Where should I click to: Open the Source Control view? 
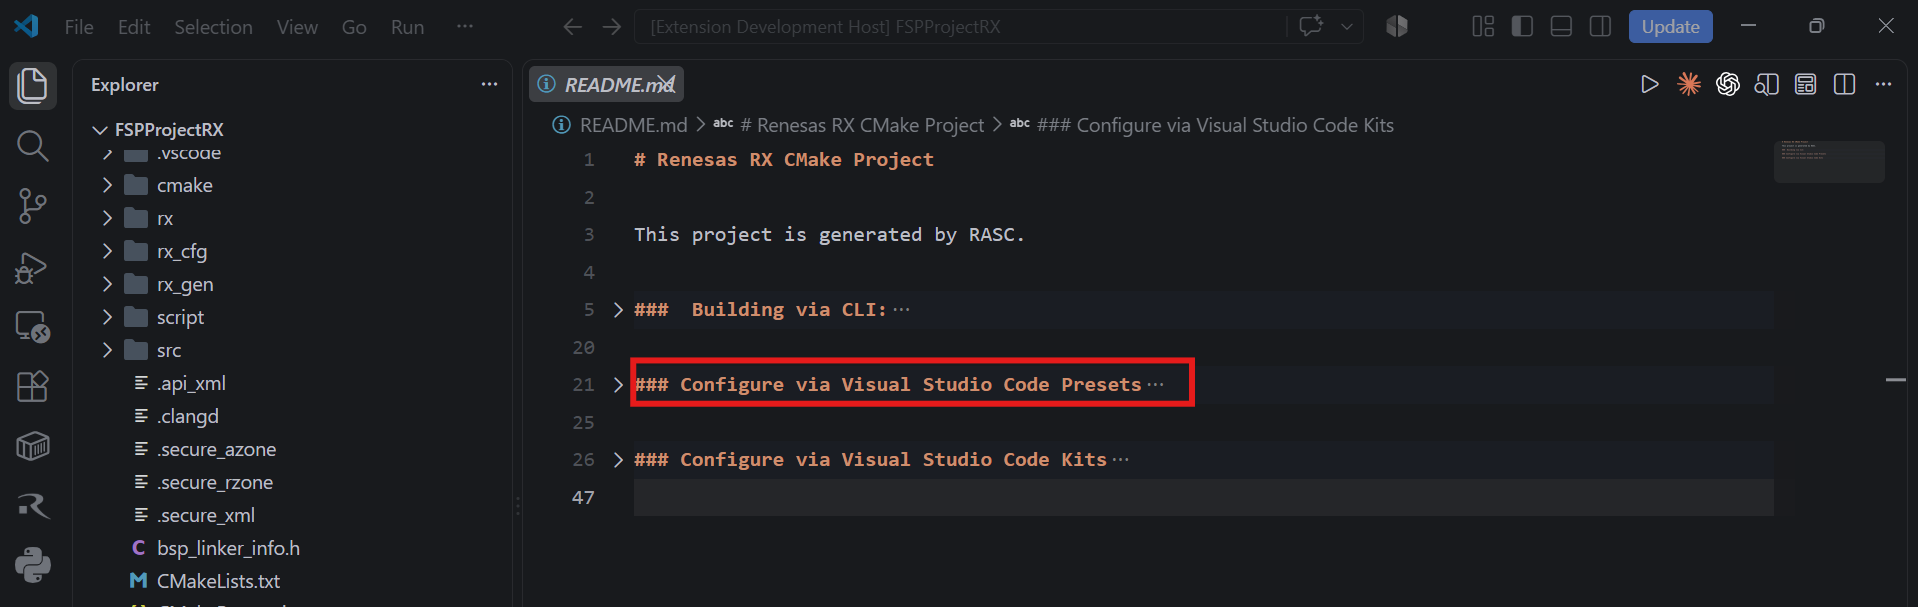(x=32, y=206)
